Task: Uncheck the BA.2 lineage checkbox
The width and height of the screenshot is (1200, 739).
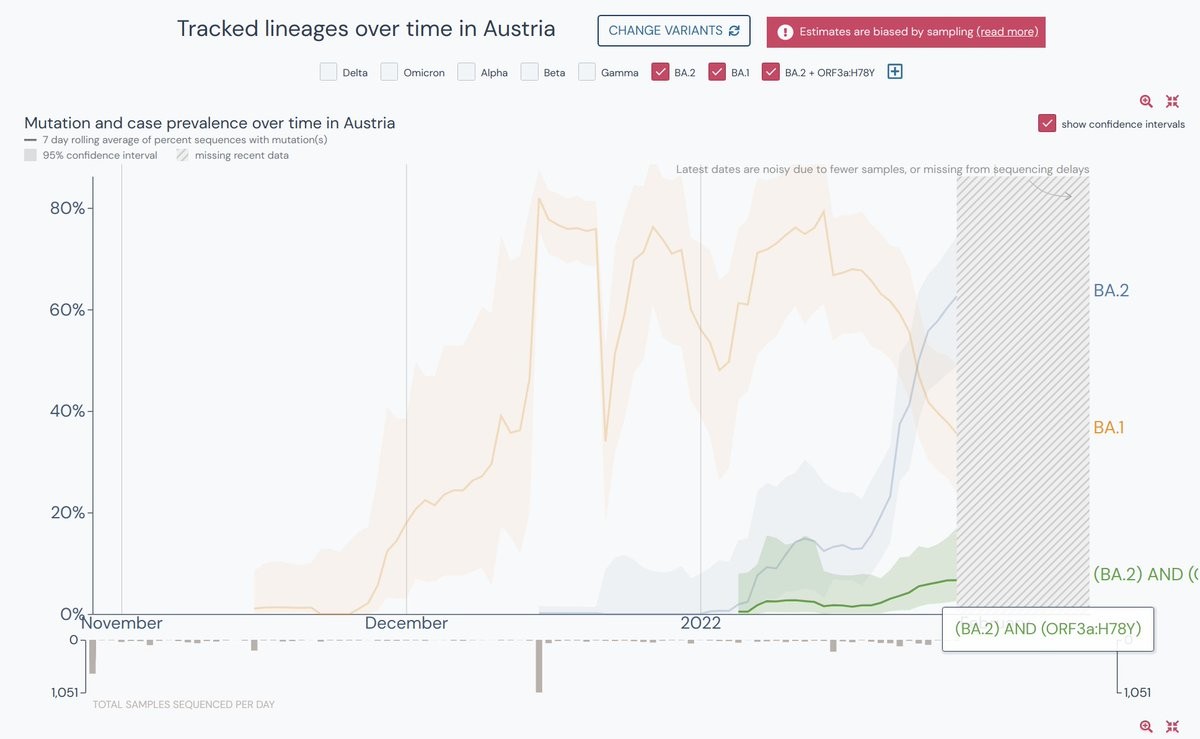Action: click(x=661, y=72)
